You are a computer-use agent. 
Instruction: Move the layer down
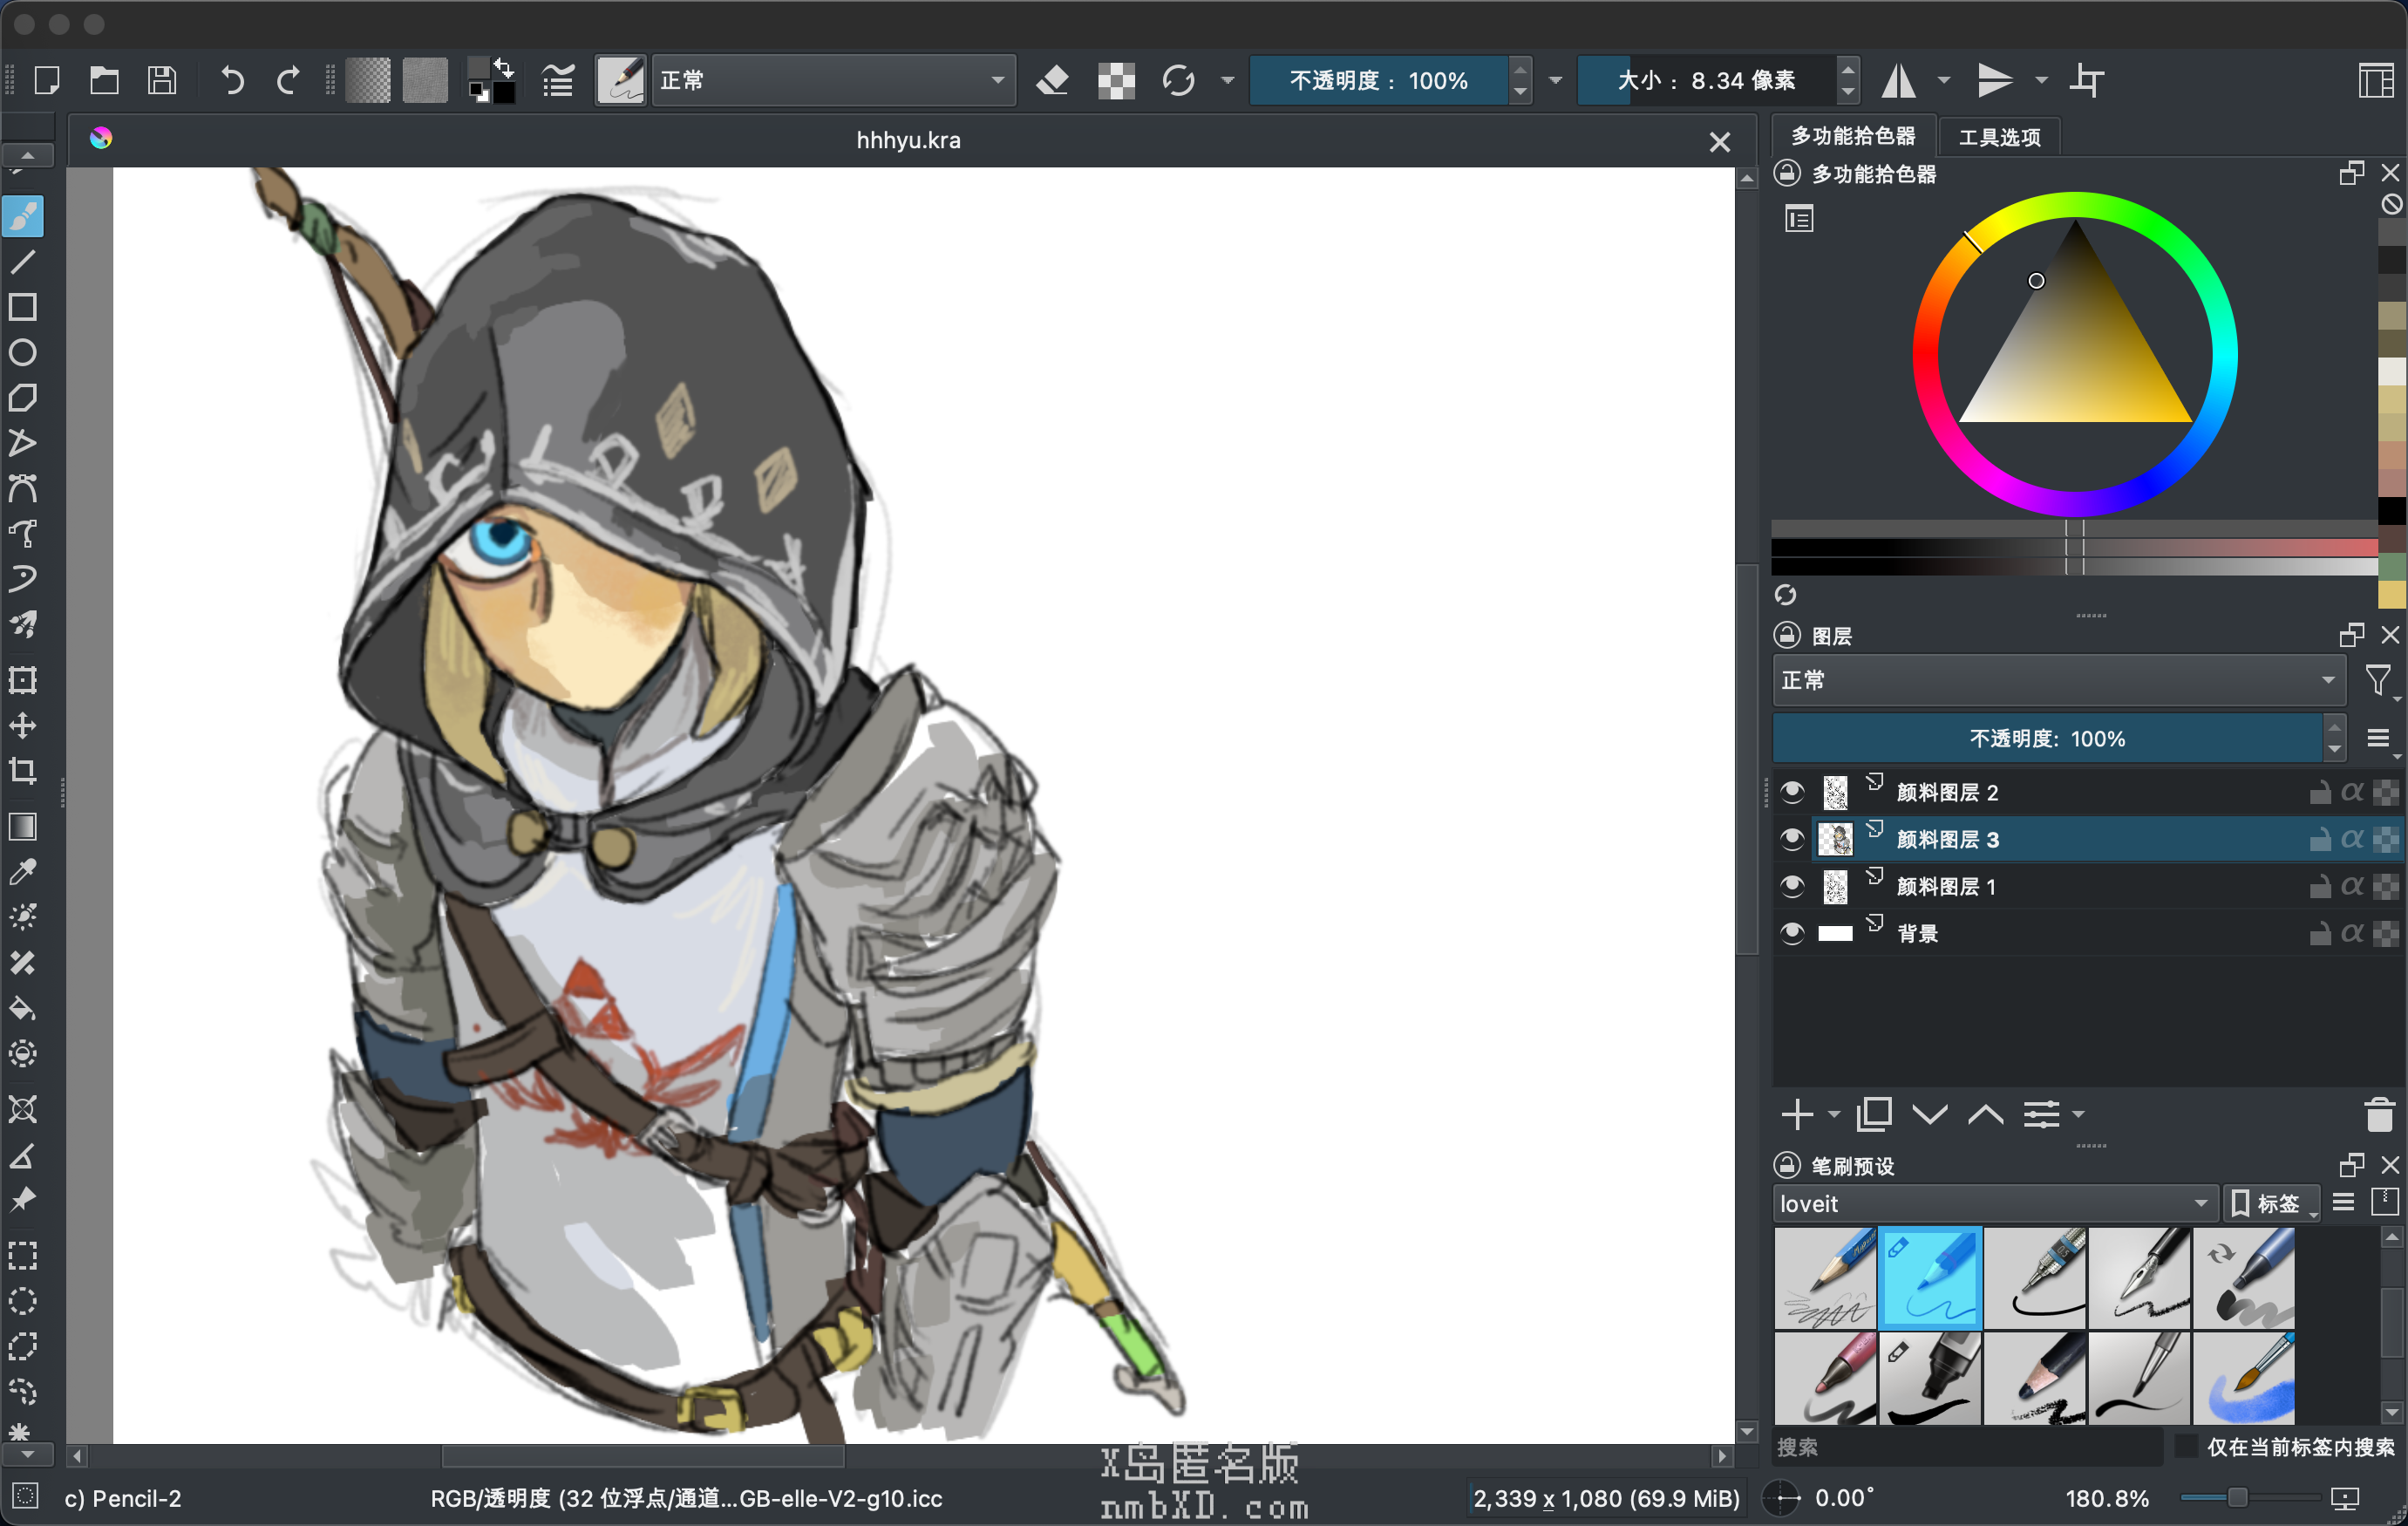[1930, 1114]
